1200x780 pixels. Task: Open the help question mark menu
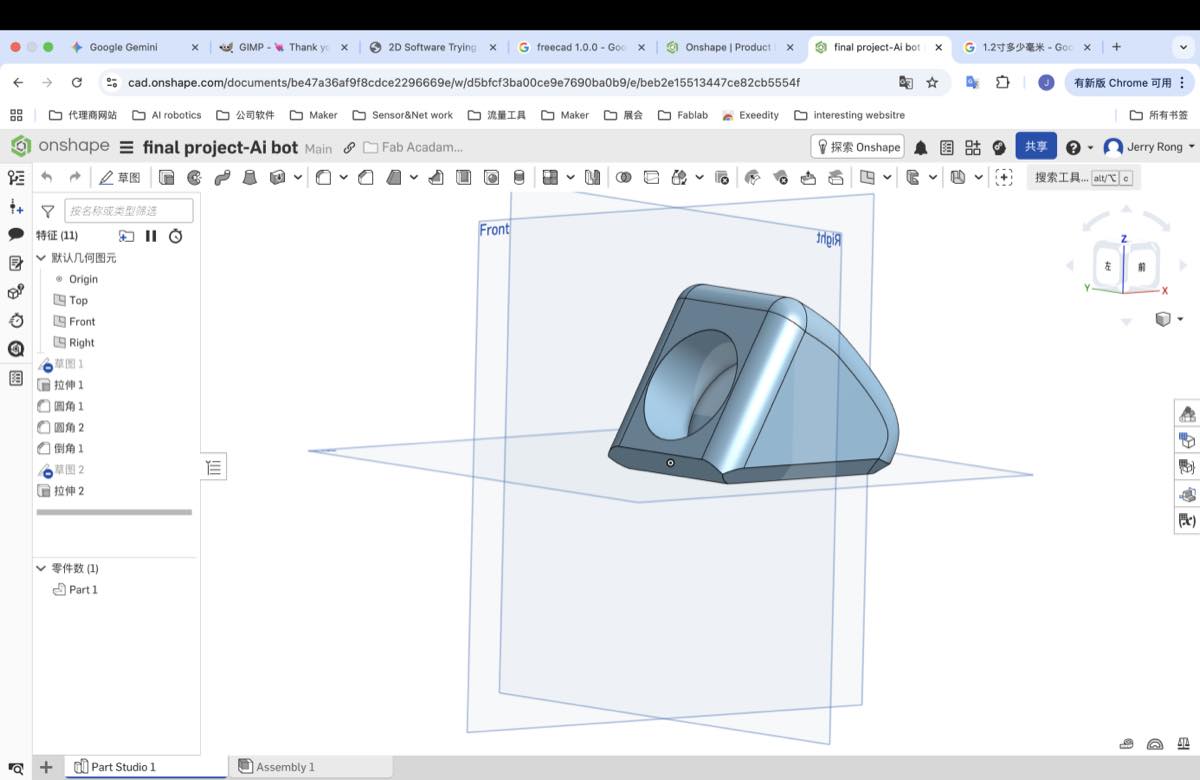1073,147
